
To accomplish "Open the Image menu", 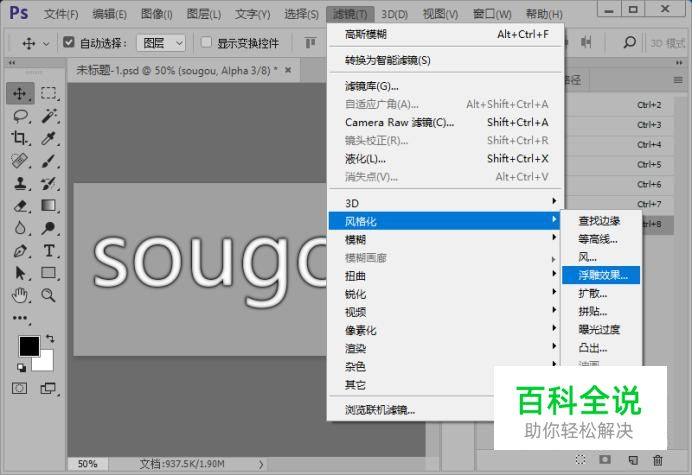I will coord(157,14).
